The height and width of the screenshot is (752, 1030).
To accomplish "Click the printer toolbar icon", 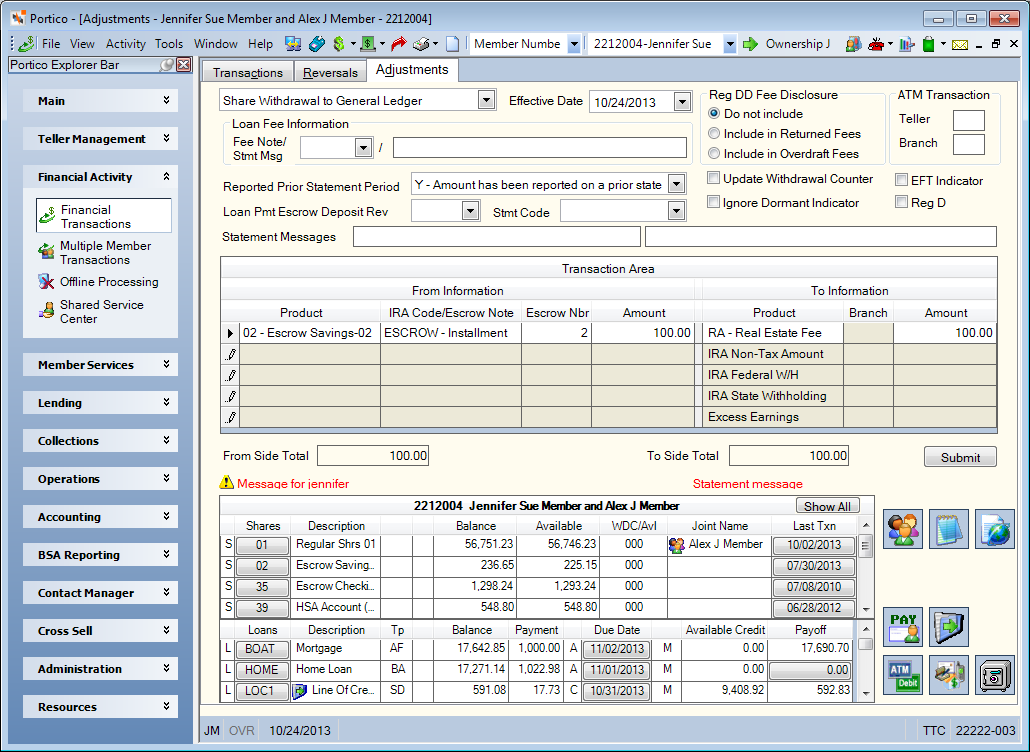I will (421, 44).
